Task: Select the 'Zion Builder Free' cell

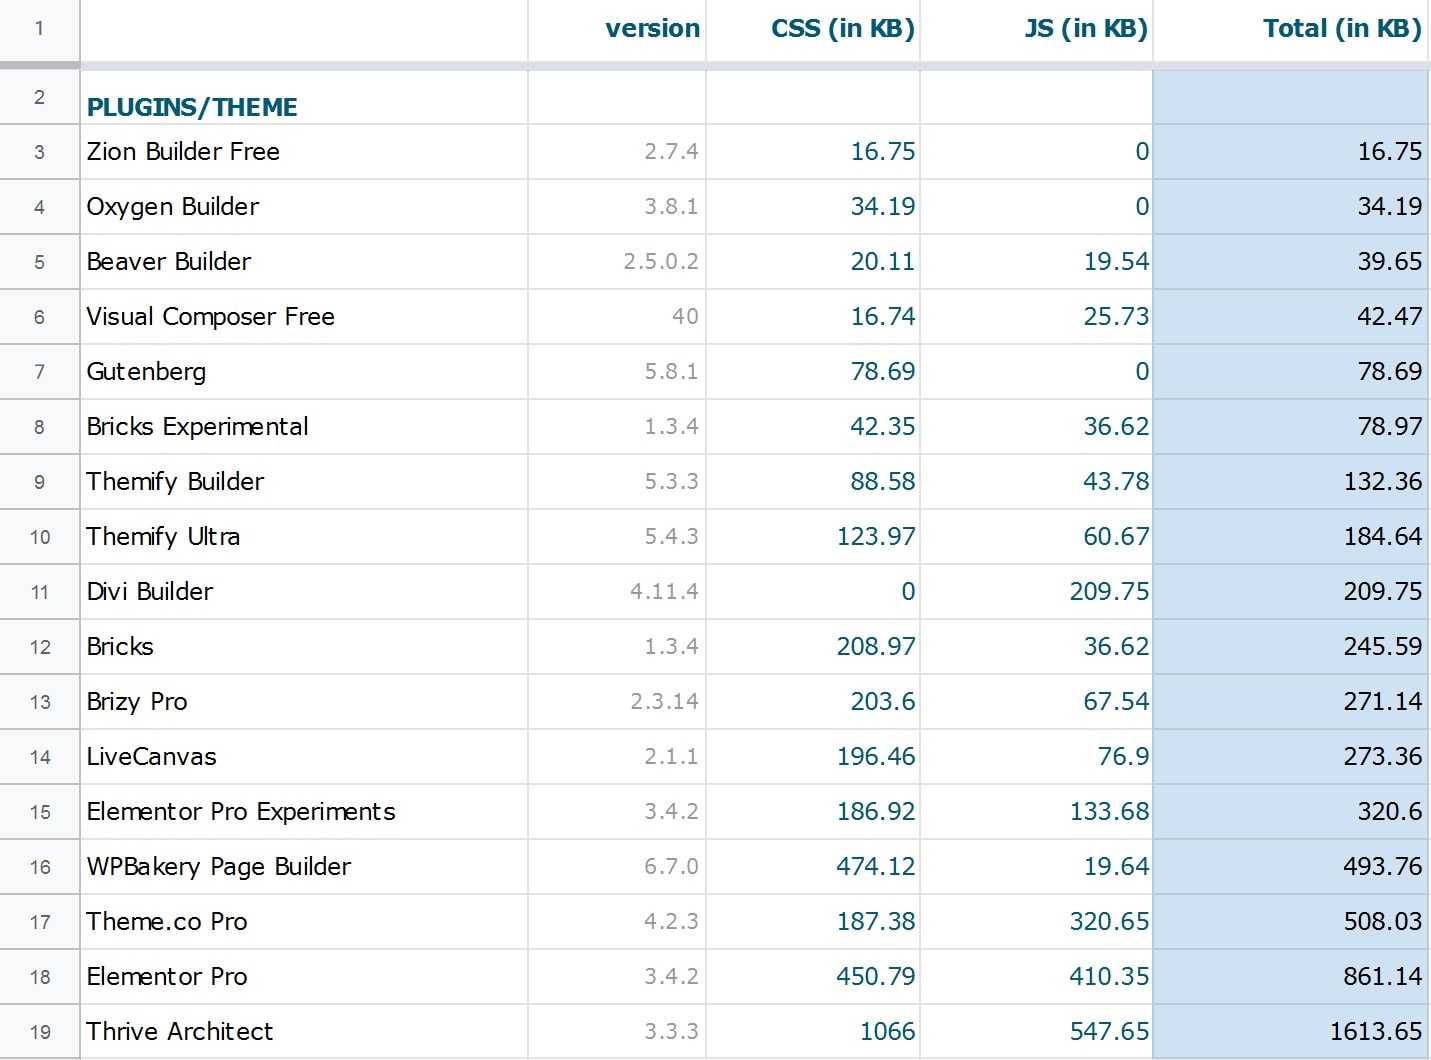Action: 304,152
